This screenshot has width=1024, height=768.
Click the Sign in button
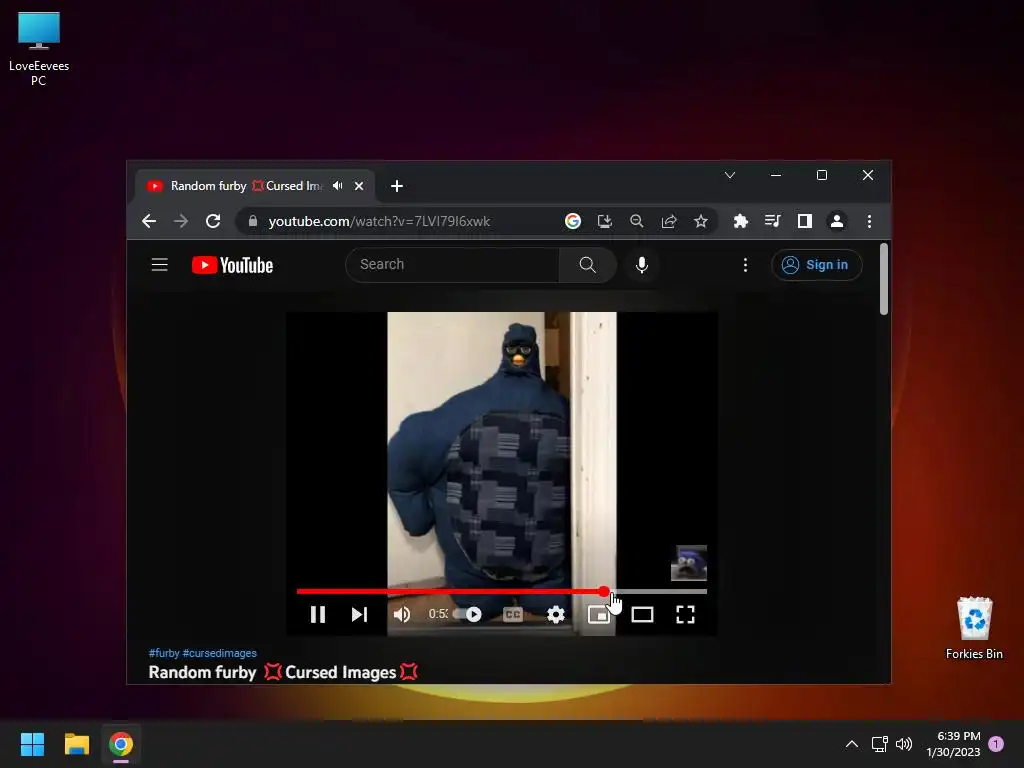[x=816, y=264]
